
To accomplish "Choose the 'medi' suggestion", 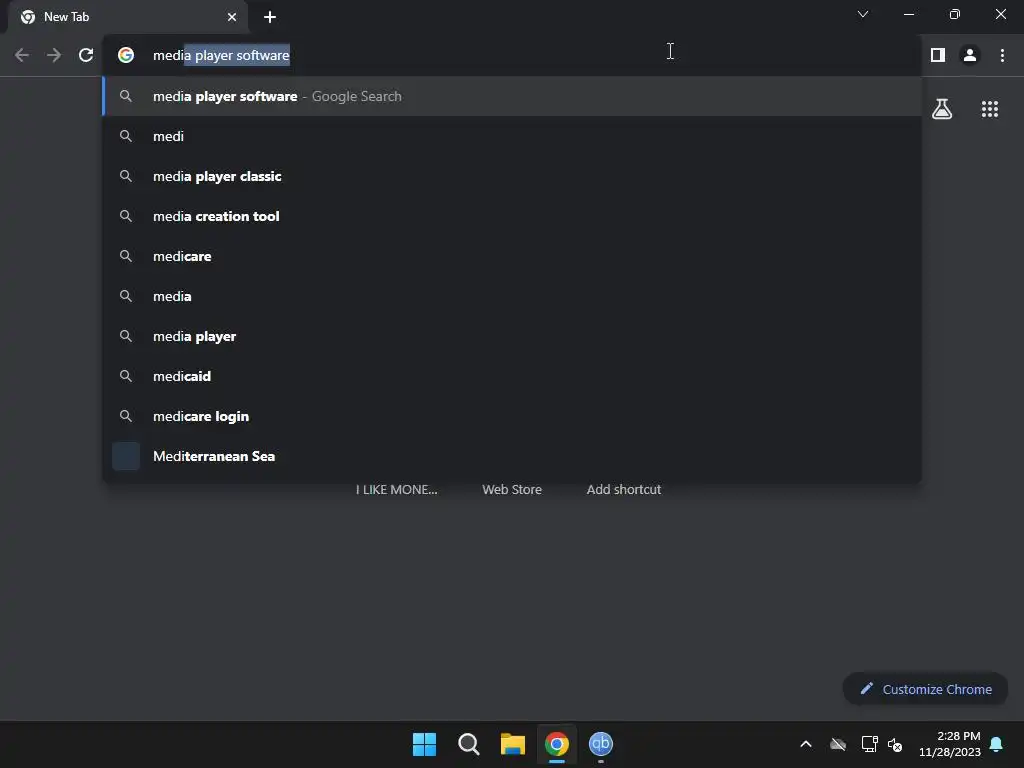I will click(513, 136).
